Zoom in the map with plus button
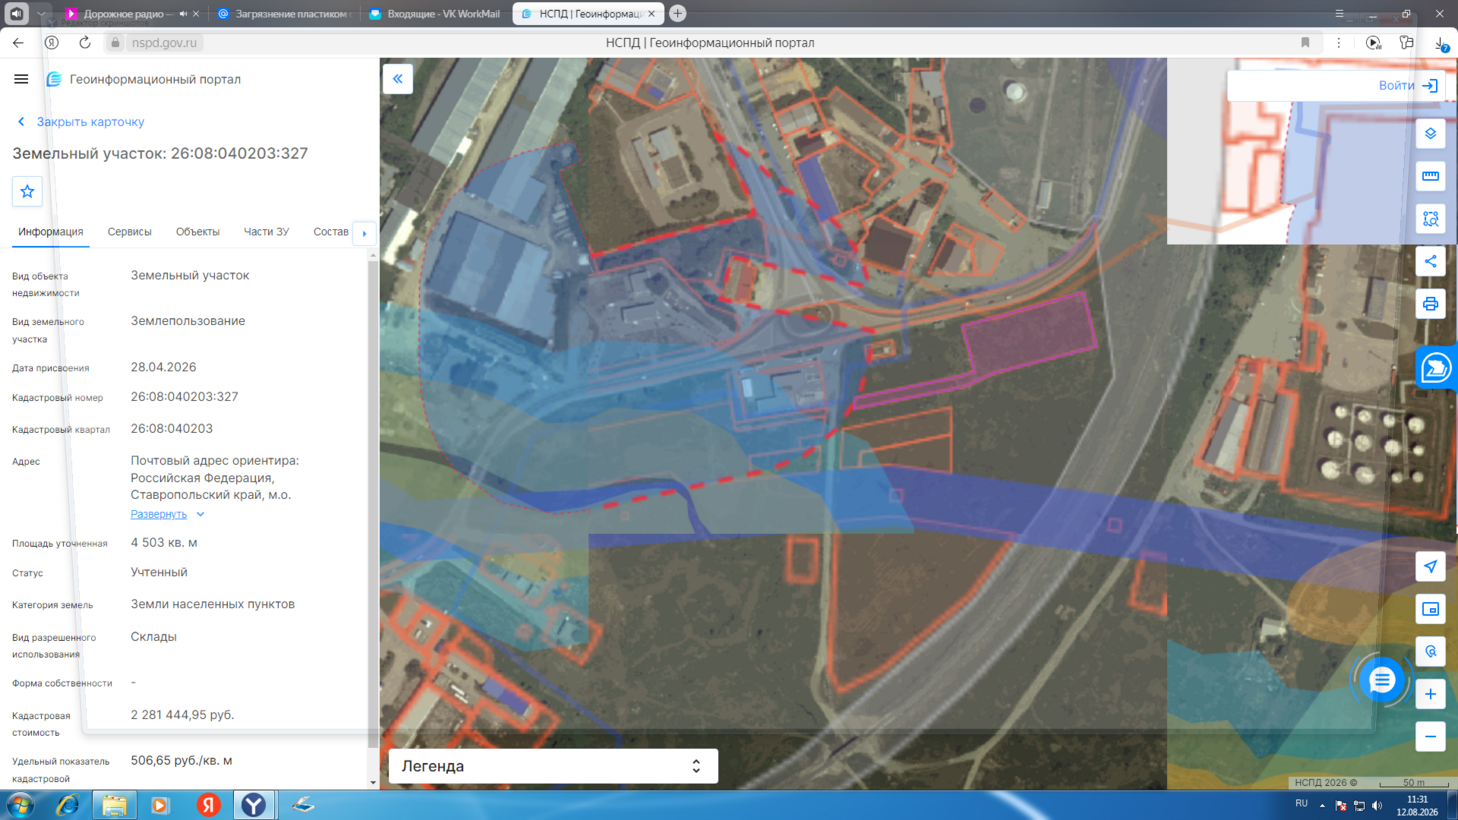This screenshot has width=1458, height=820. 1431,694
